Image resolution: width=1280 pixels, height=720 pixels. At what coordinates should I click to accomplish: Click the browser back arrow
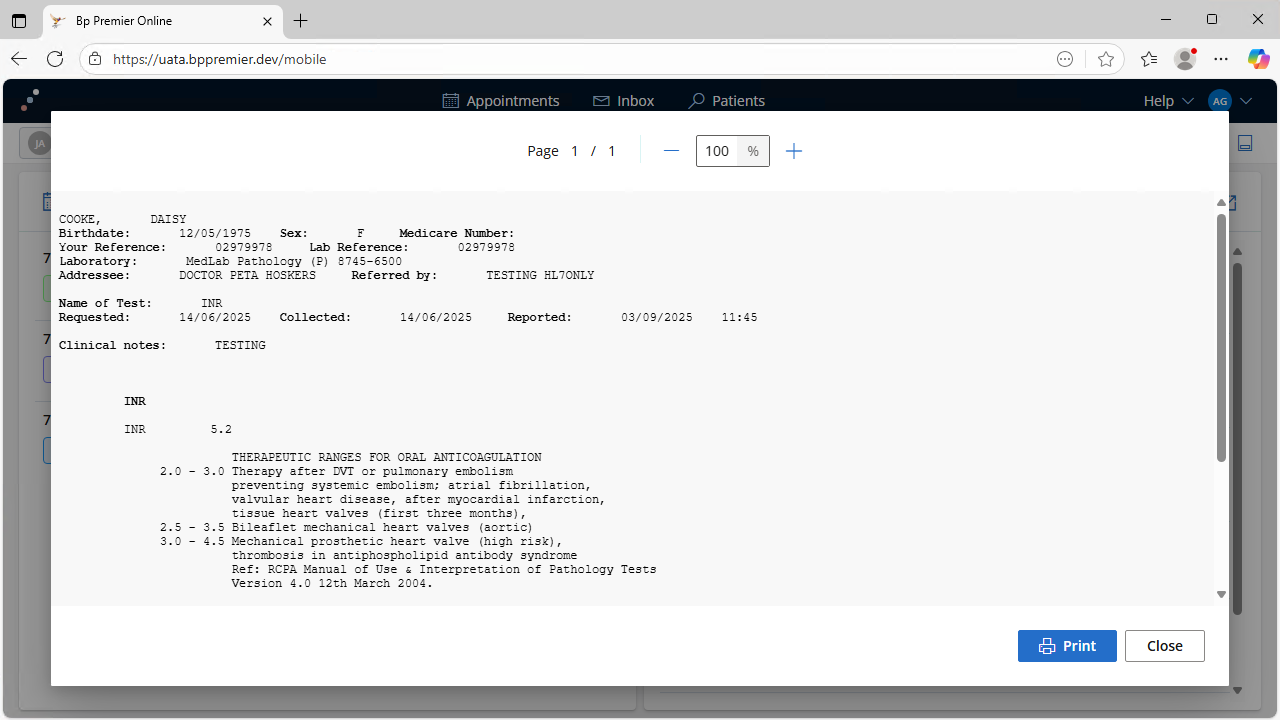click(x=19, y=59)
